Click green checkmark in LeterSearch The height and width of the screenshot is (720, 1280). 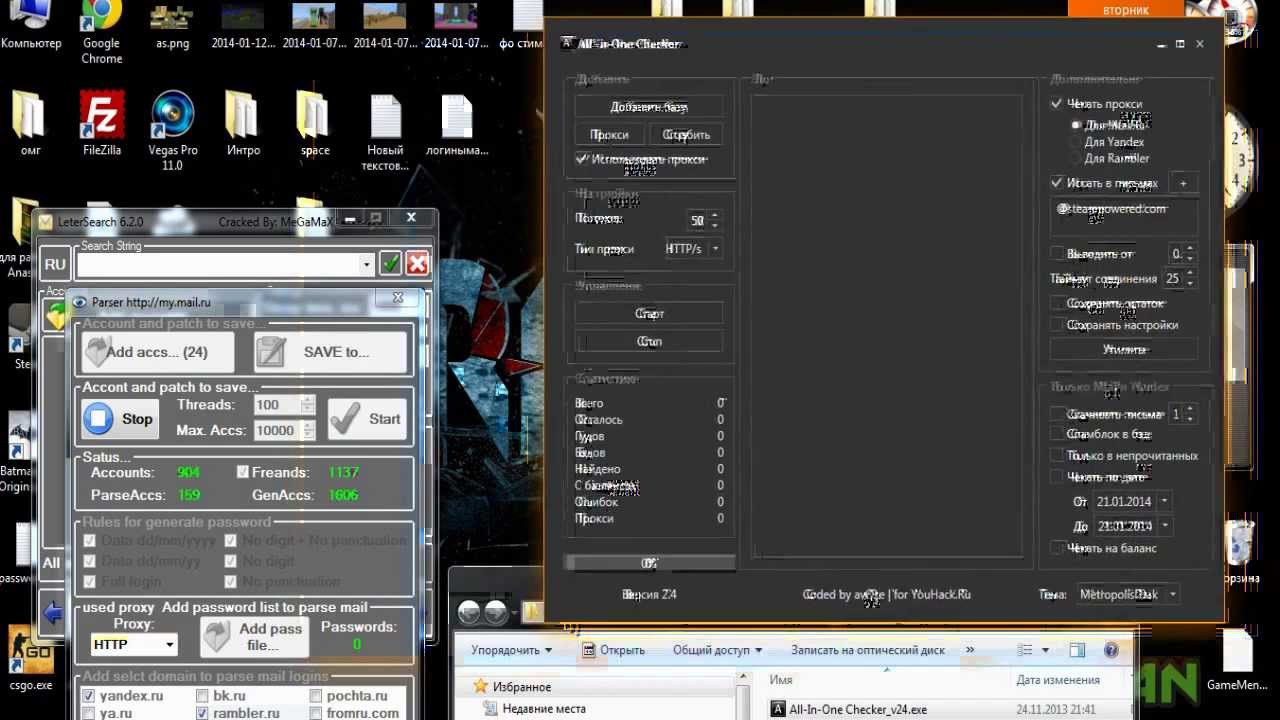tap(391, 264)
